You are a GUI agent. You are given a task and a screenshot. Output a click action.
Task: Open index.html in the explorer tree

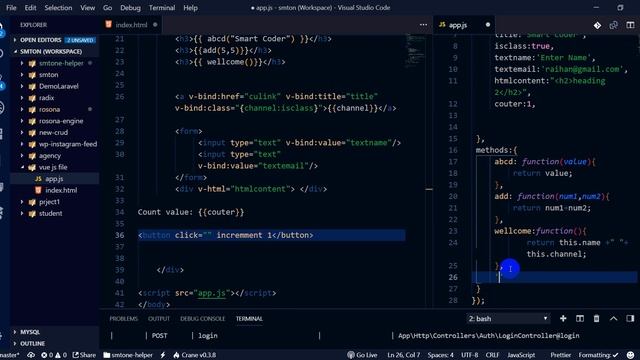coord(55,190)
